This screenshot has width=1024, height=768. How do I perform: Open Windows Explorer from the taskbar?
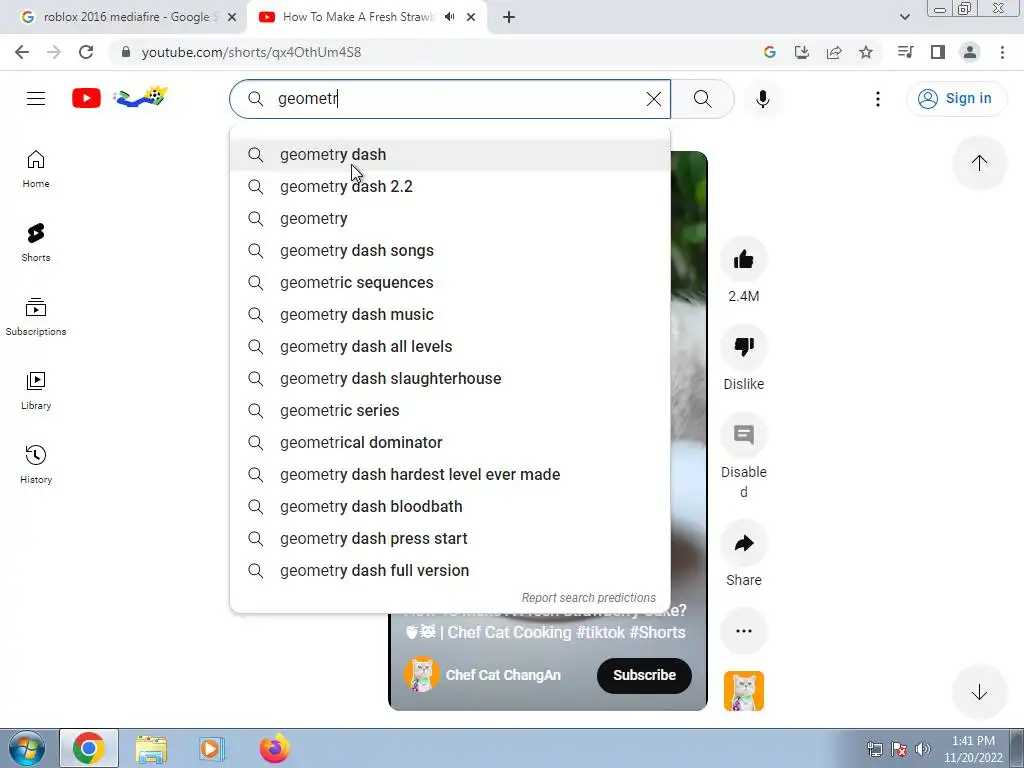coord(151,748)
